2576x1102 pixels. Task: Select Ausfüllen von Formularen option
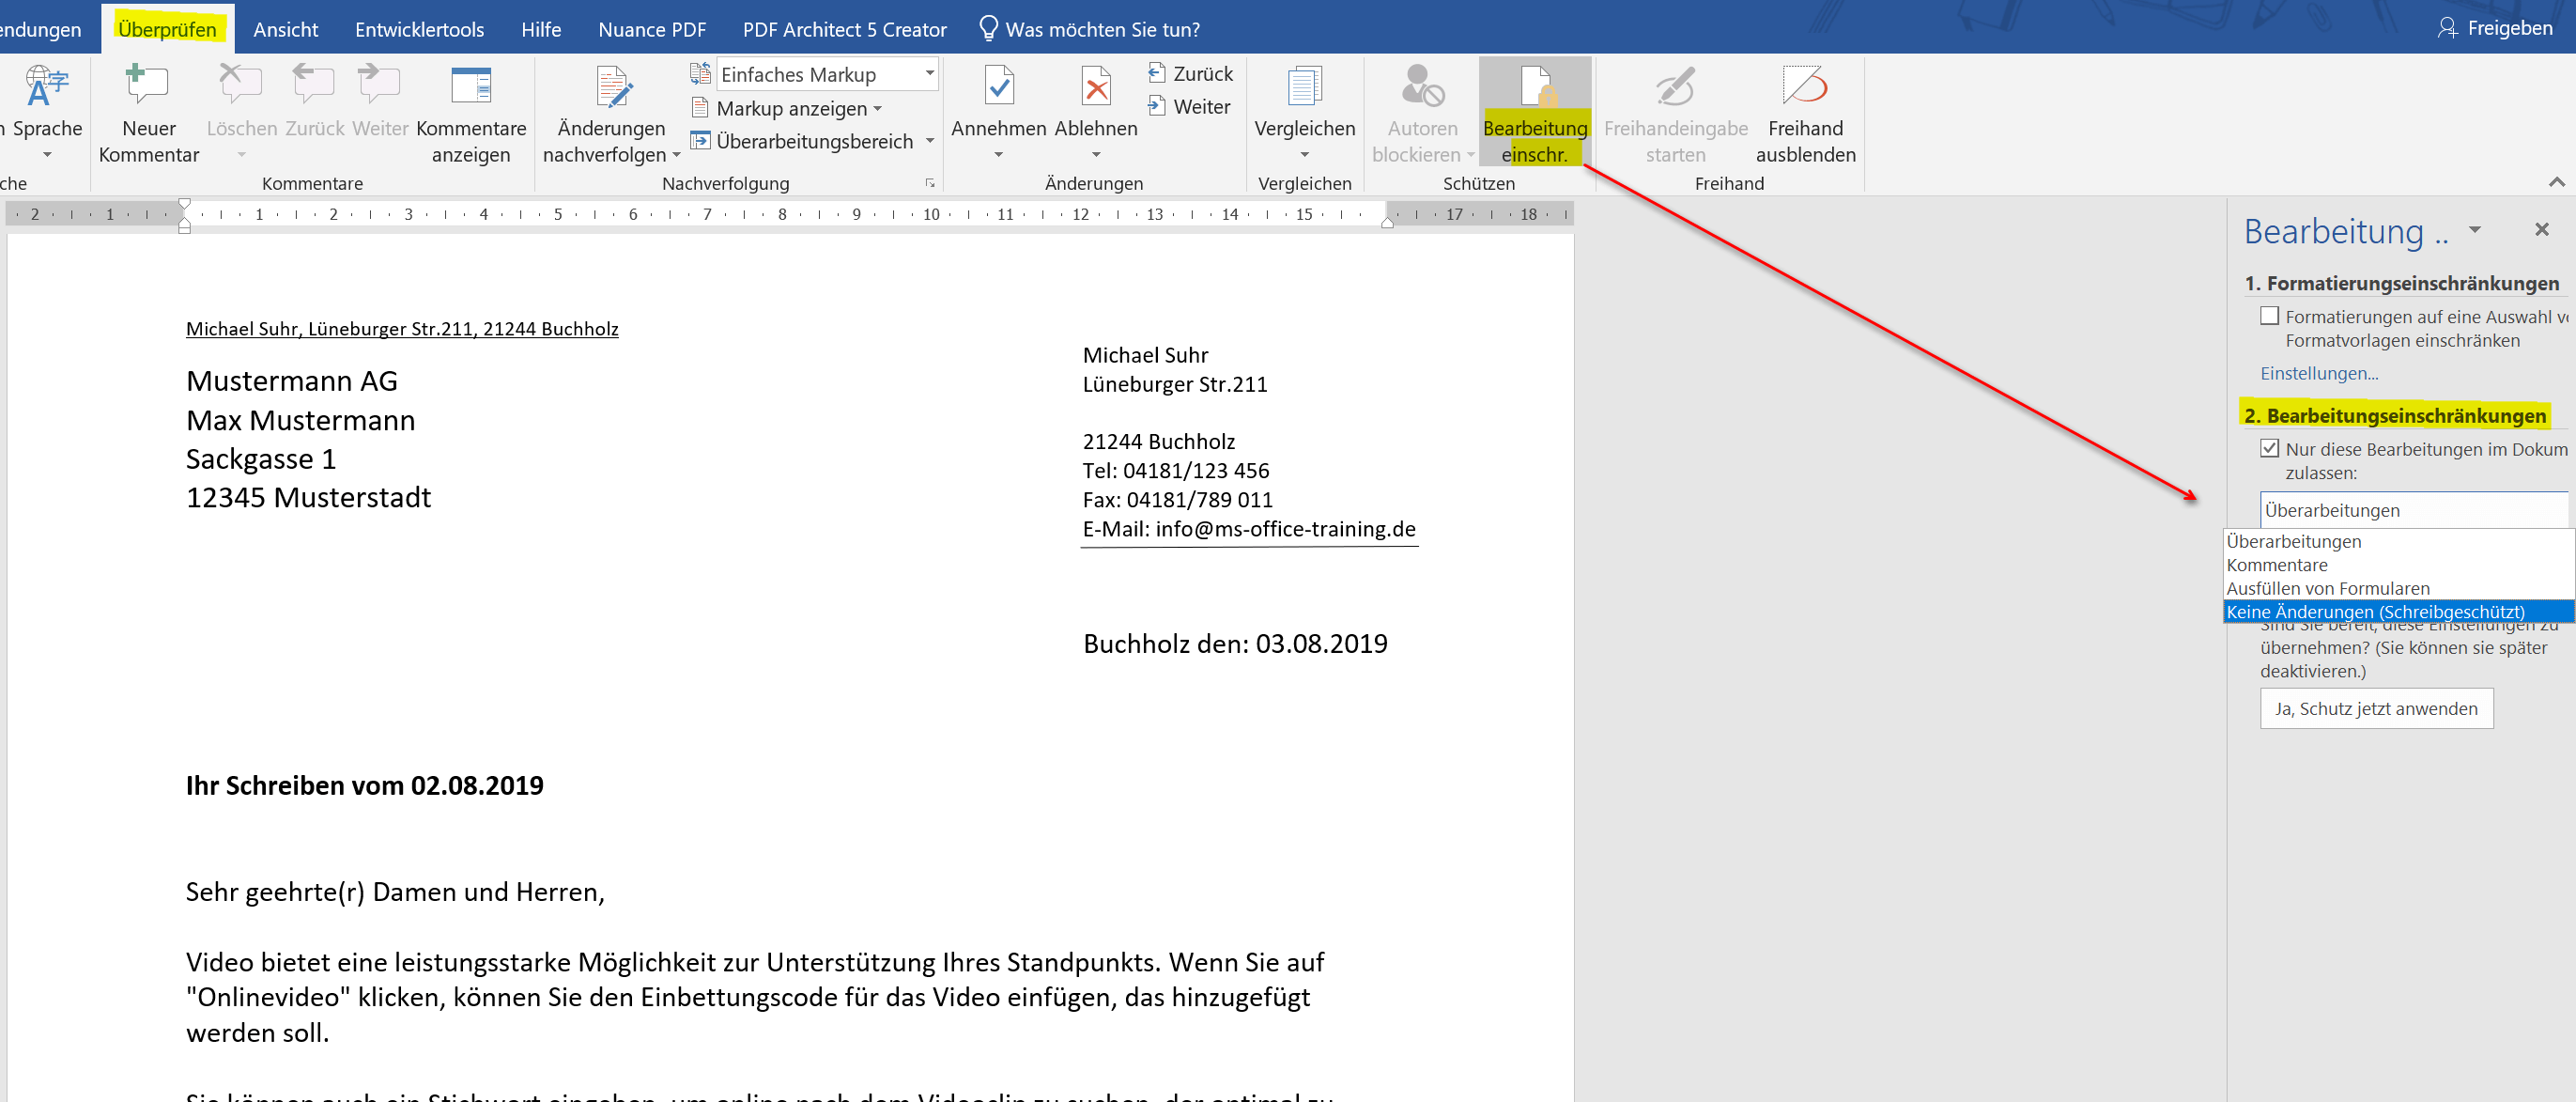(2399, 588)
